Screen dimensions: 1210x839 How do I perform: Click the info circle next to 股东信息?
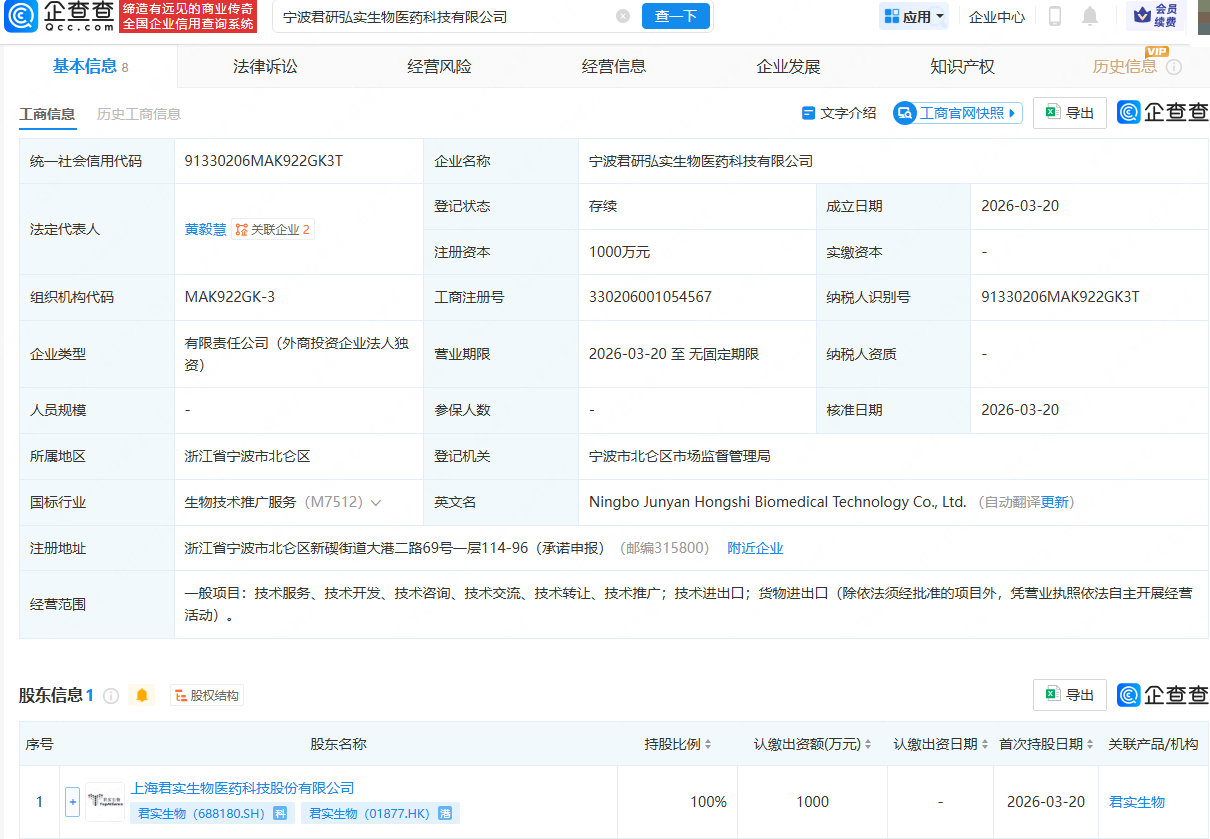(x=110, y=694)
